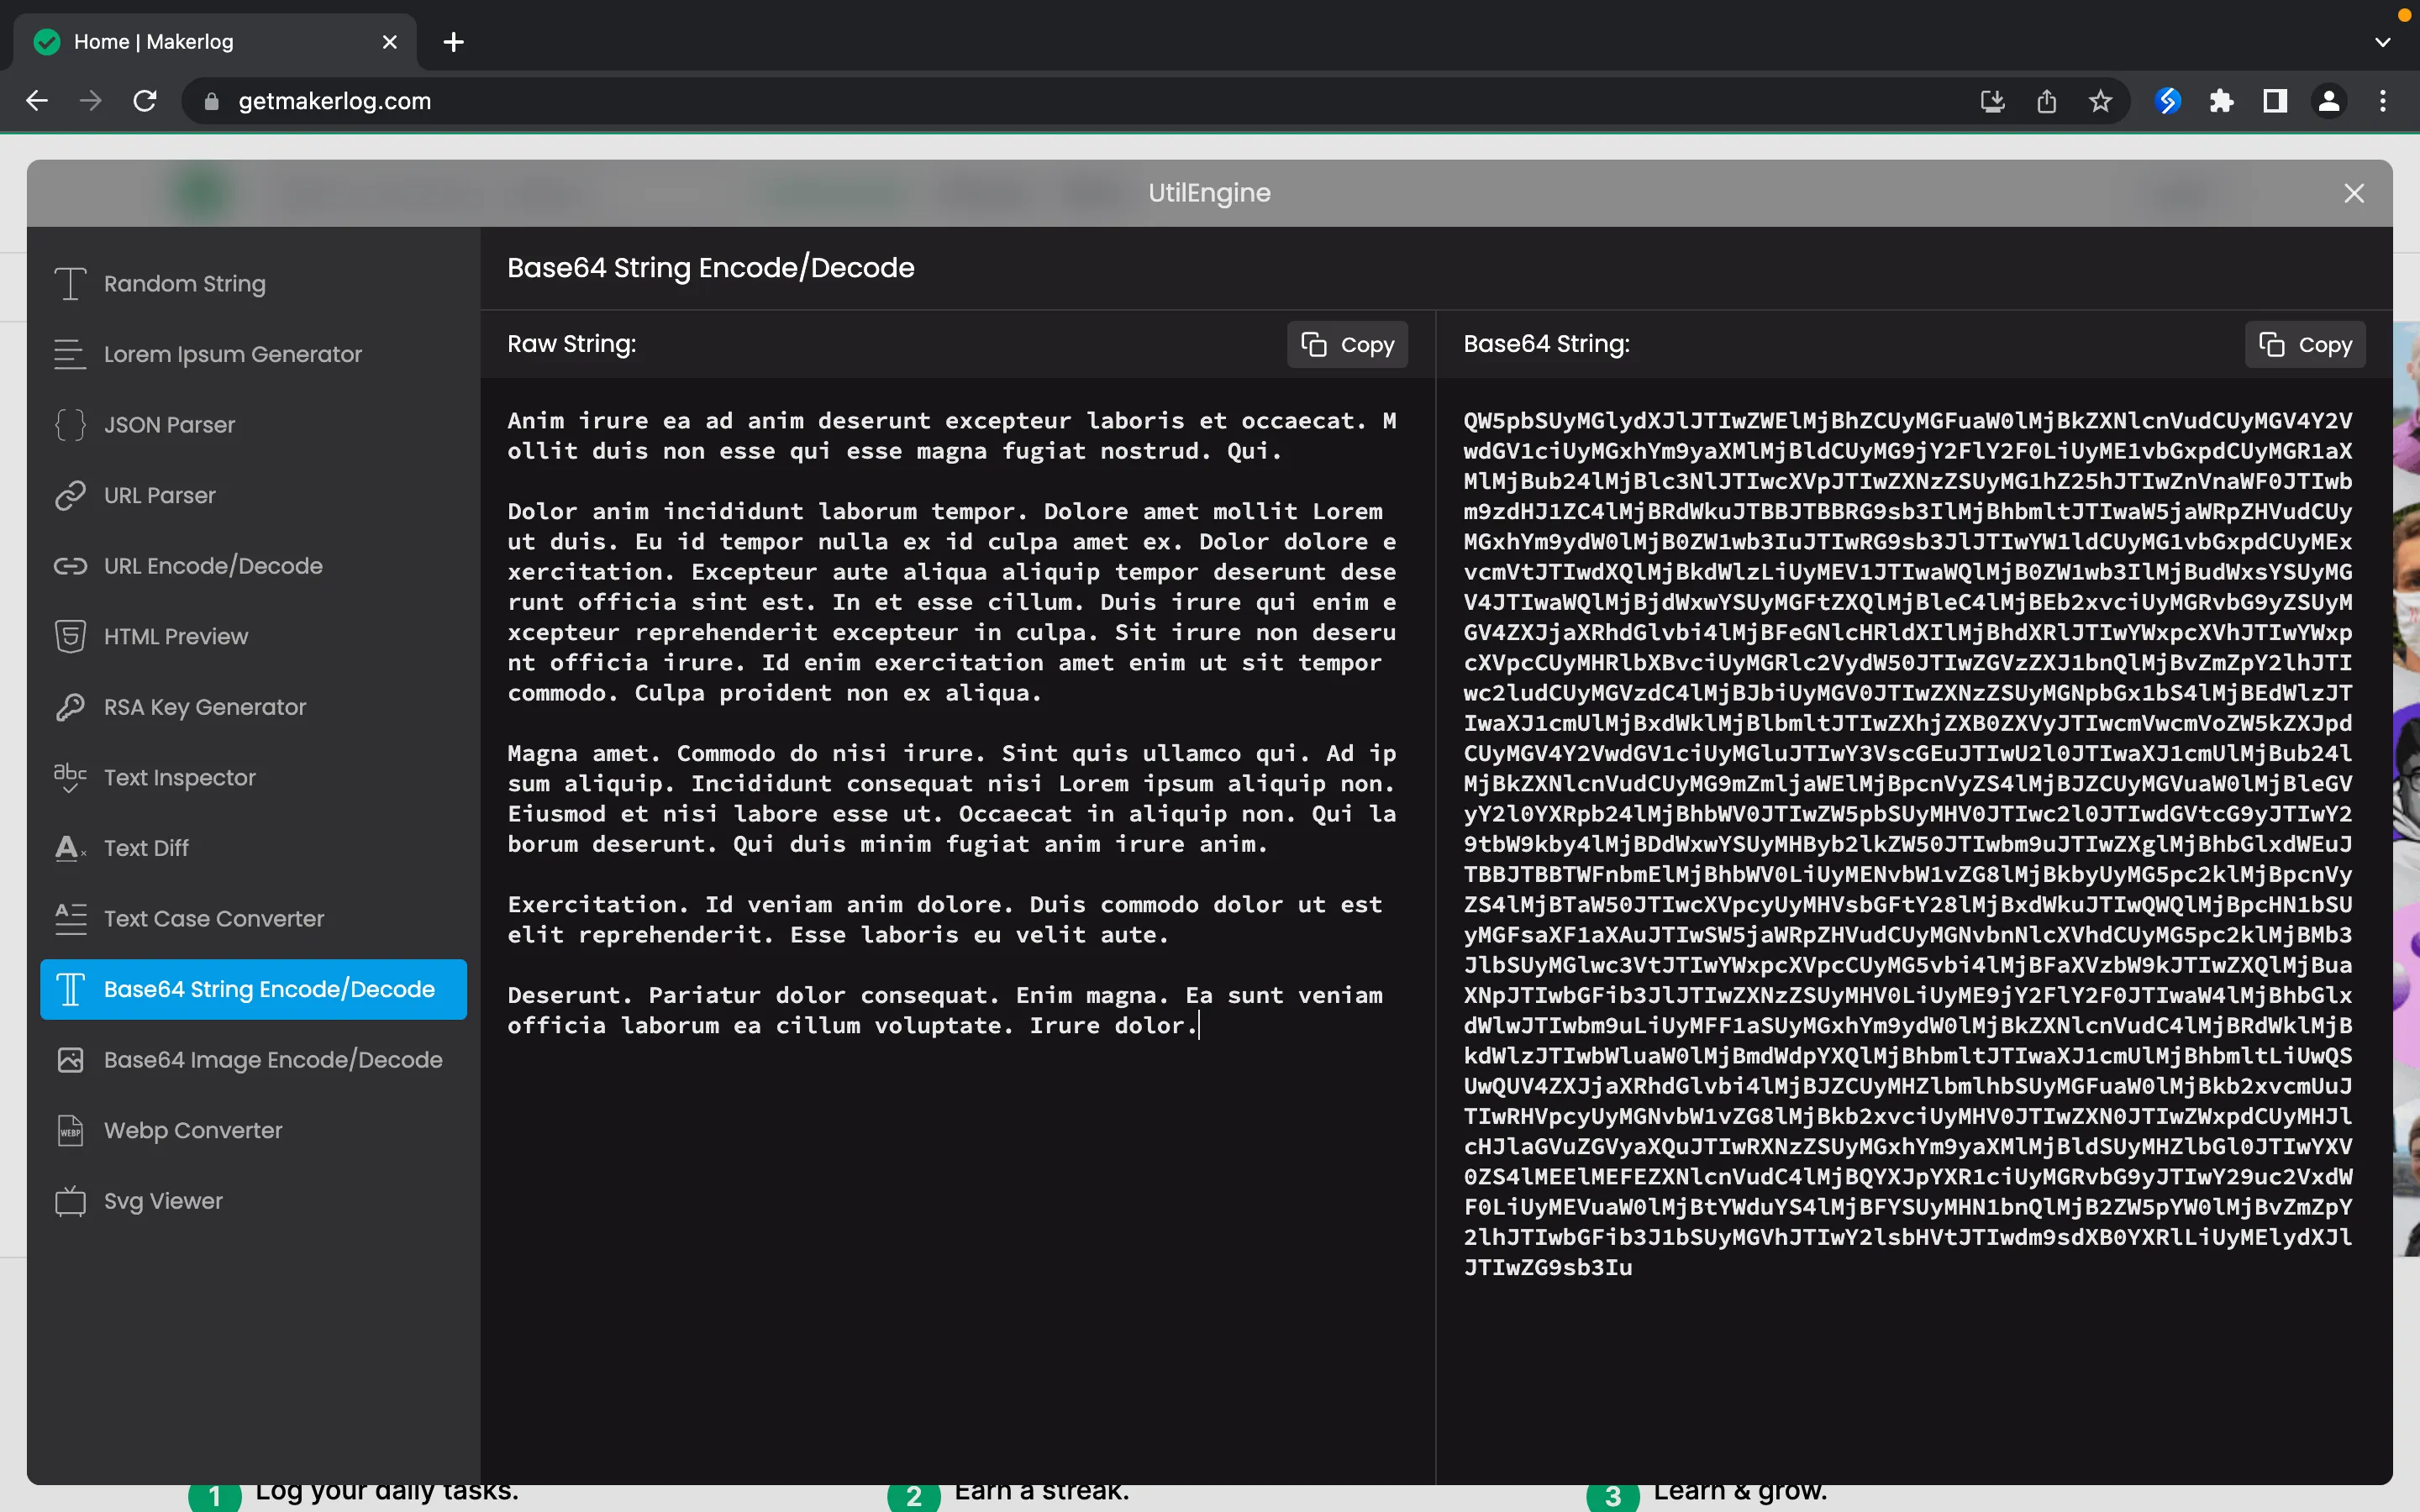Click the Text Inspector abc icon
The width and height of the screenshot is (2420, 1512).
[70, 777]
